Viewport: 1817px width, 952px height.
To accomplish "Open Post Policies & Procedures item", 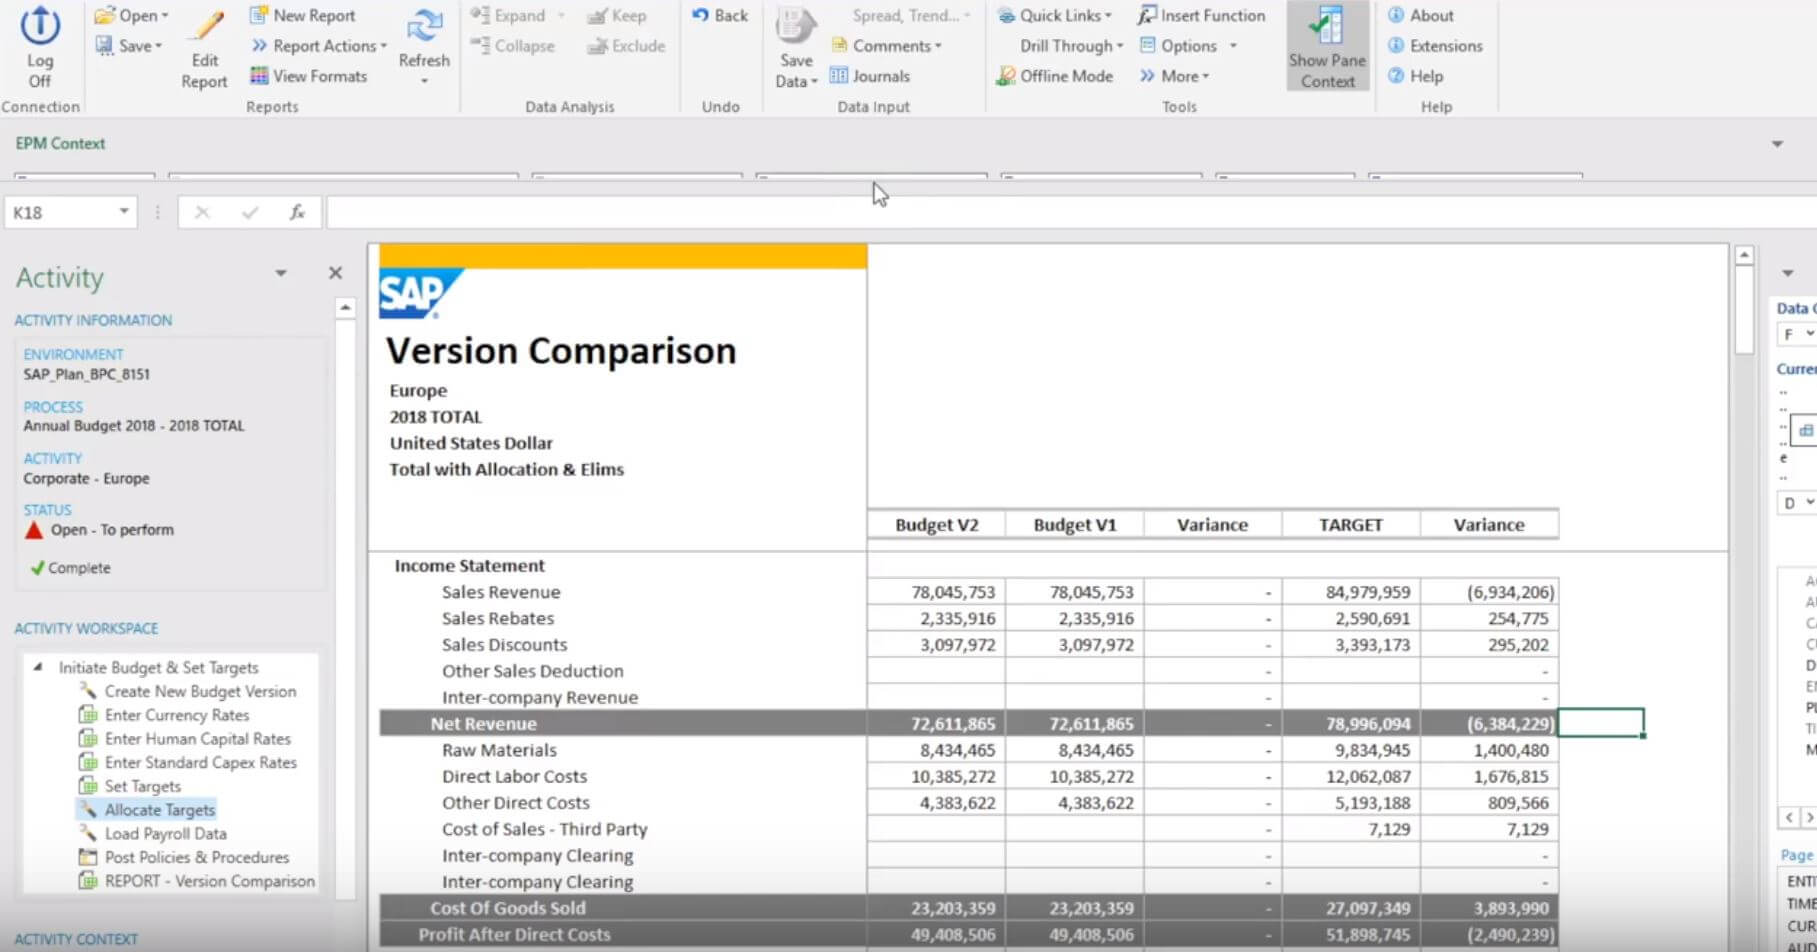I will click(x=196, y=857).
